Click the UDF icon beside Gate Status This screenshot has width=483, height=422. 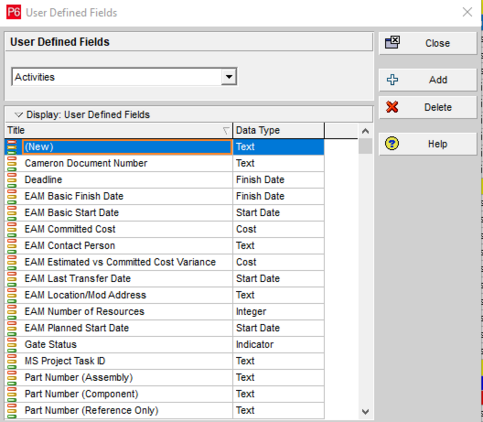[x=12, y=345]
